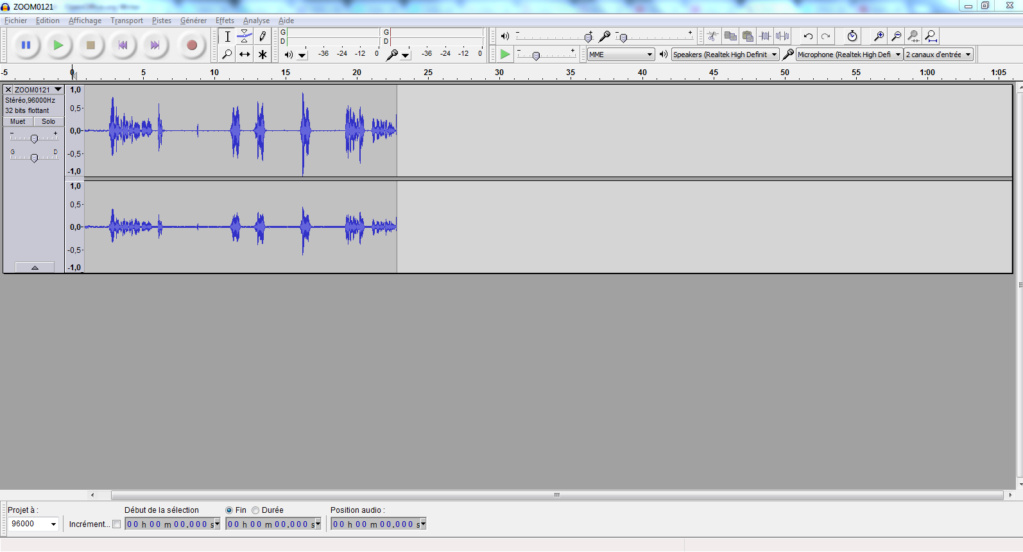Open the MME audio host dropdown
Image resolution: width=1023 pixels, height=552 pixels.
tap(620, 55)
